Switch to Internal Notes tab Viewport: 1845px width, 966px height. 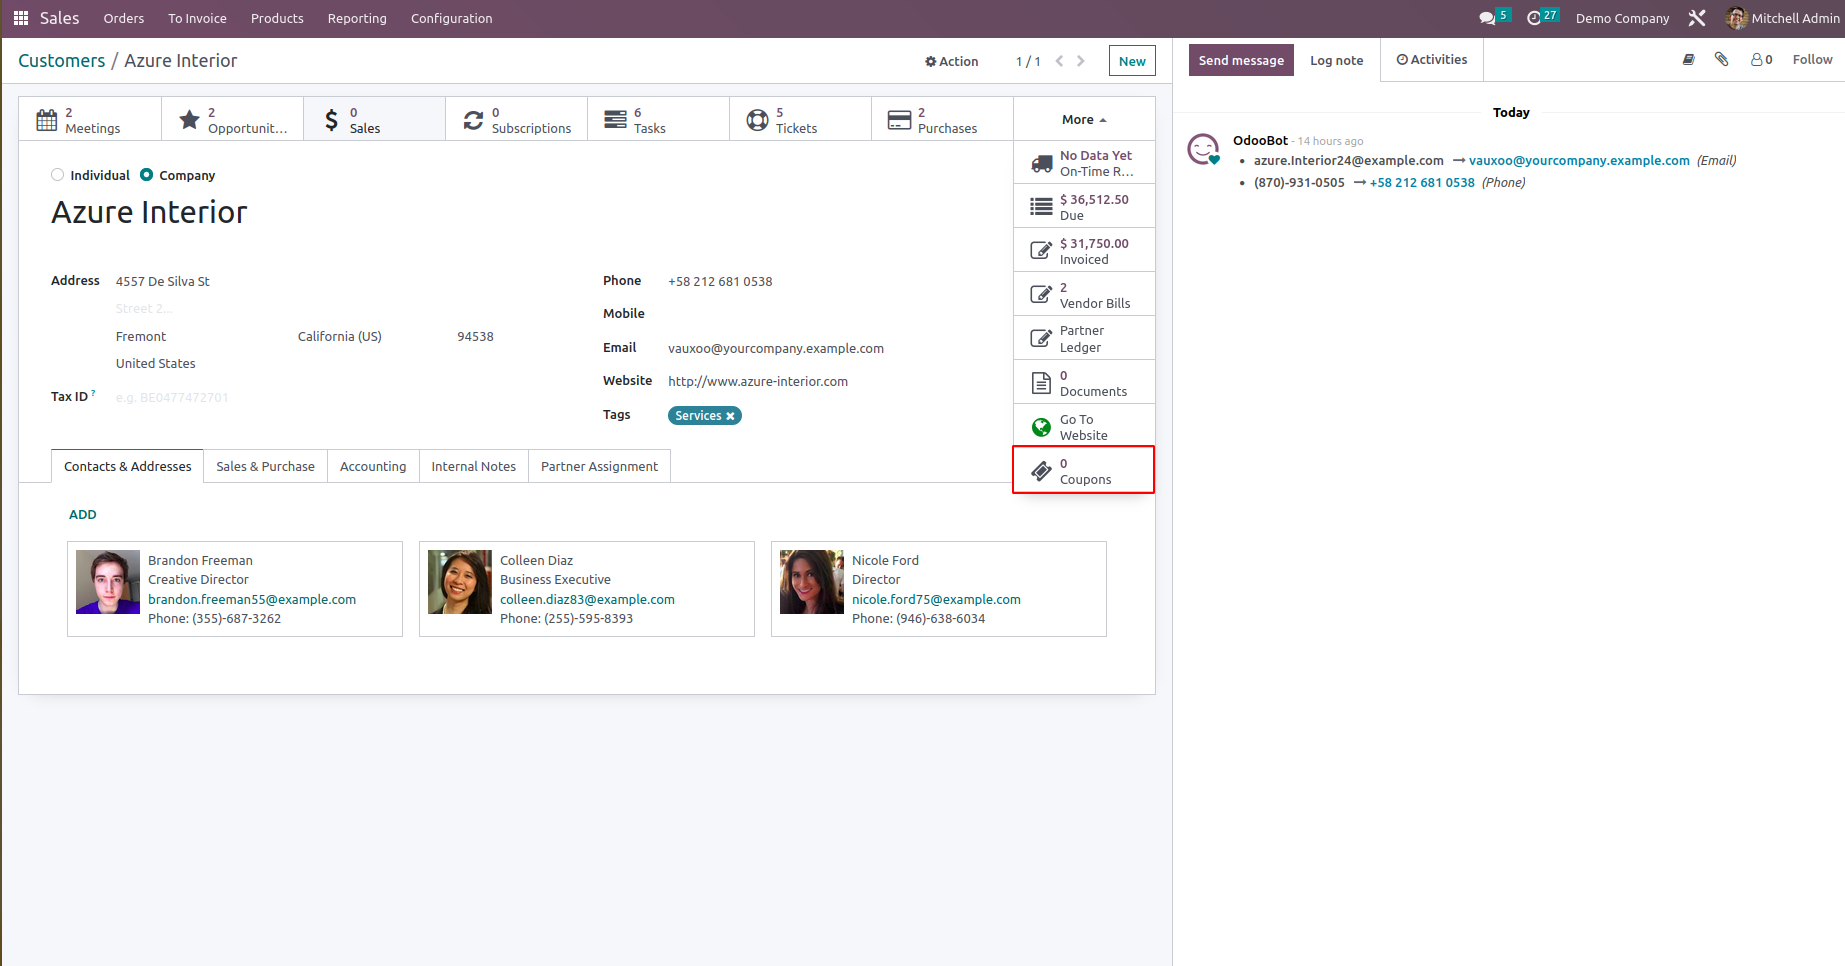pos(473,466)
